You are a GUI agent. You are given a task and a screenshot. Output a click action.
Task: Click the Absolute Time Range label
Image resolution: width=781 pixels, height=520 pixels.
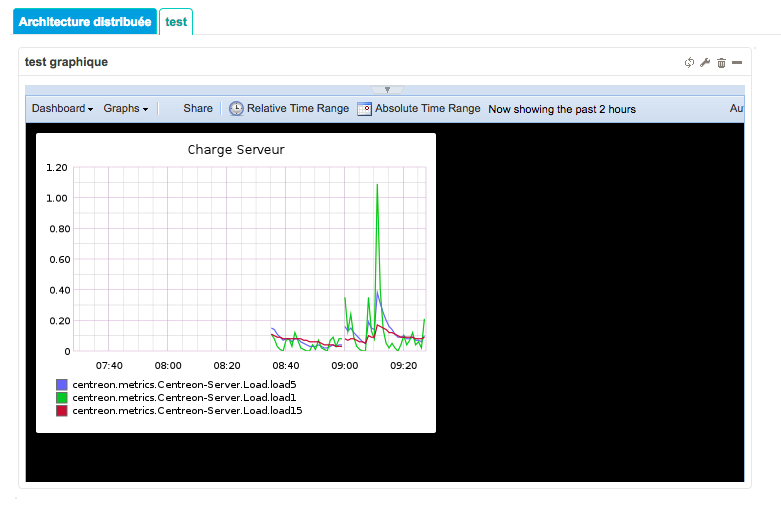click(427, 109)
